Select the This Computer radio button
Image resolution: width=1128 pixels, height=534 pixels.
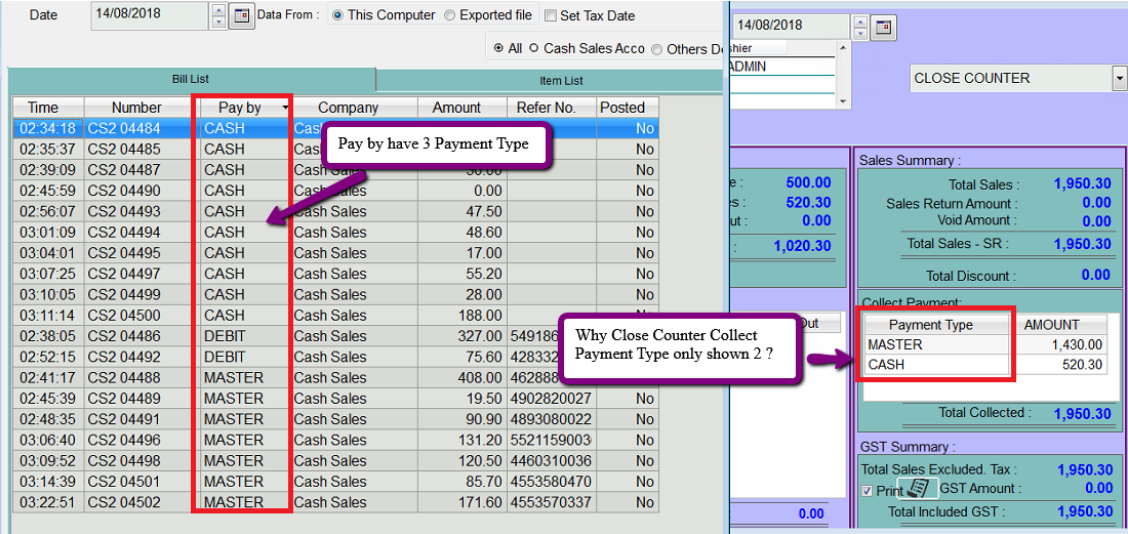click(x=337, y=16)
